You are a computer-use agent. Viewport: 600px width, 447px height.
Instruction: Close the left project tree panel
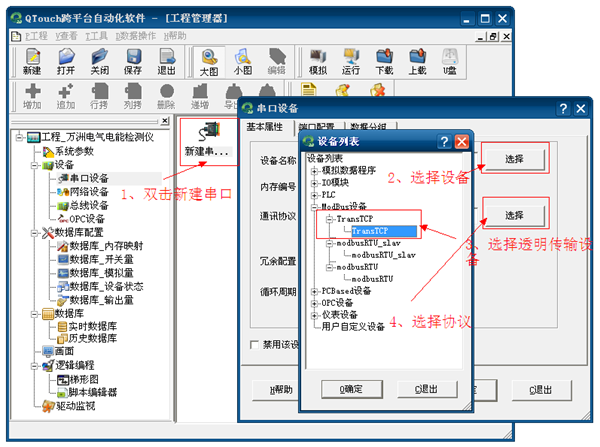(x=165, y=121)
